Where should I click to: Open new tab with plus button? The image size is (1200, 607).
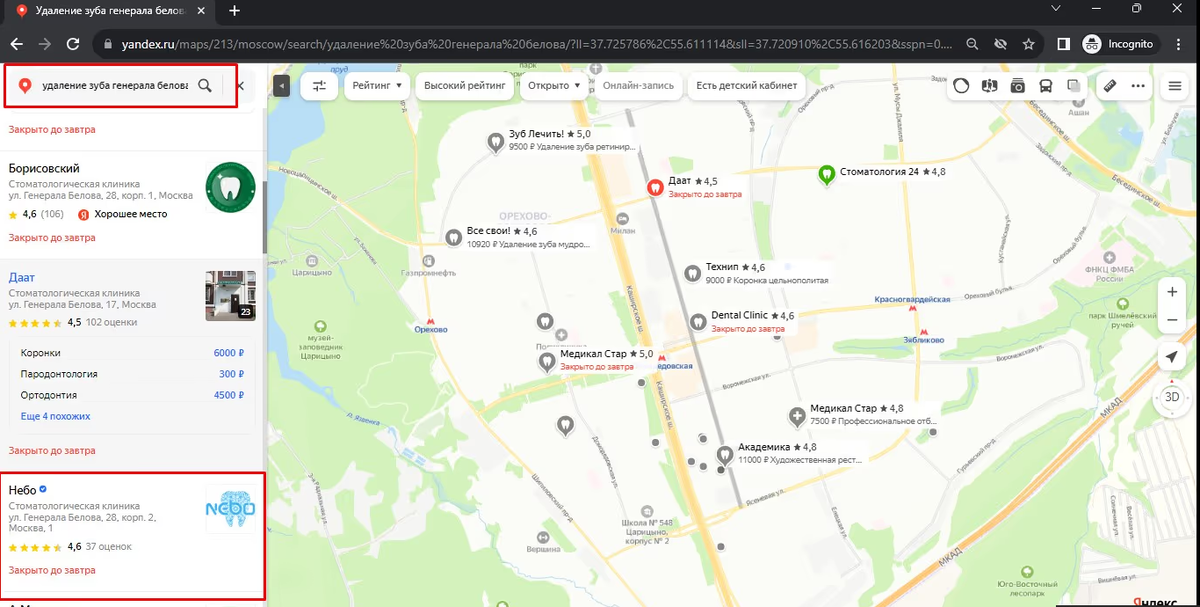pos(235,10)
